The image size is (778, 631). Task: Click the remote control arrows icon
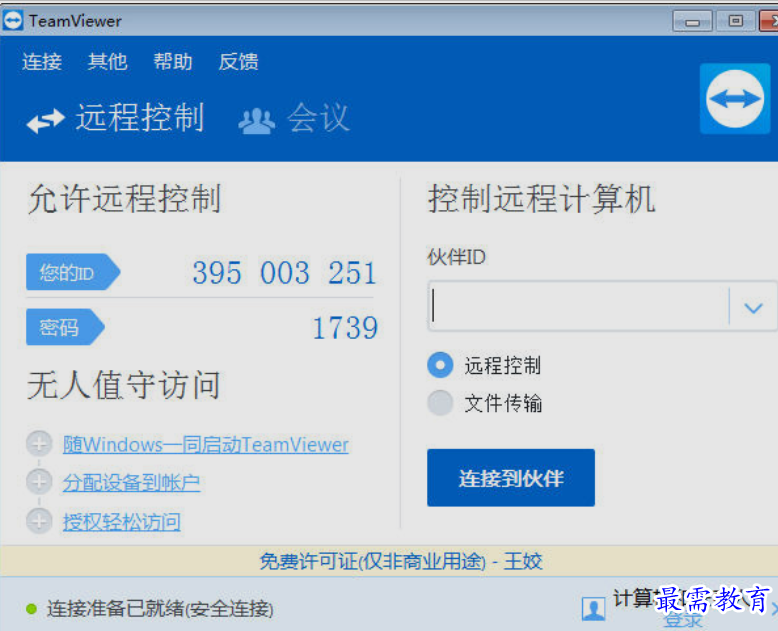[x=46, y=121]
